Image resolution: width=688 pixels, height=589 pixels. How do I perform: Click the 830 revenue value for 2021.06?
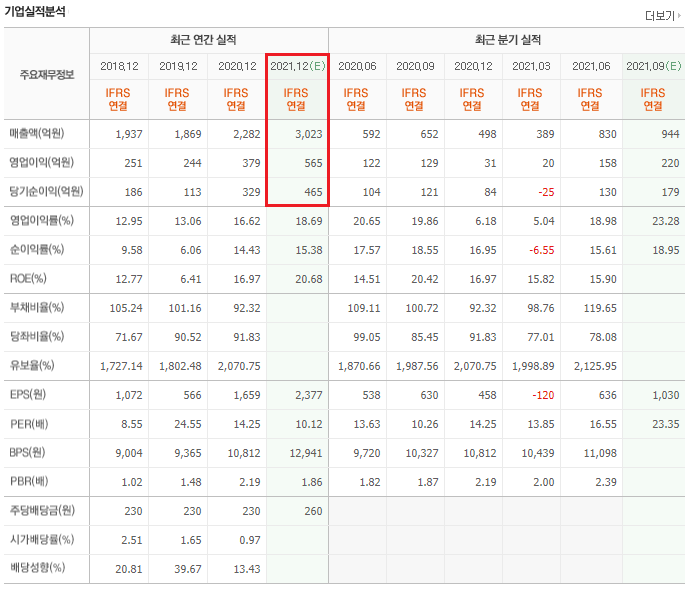click(608, 134)
